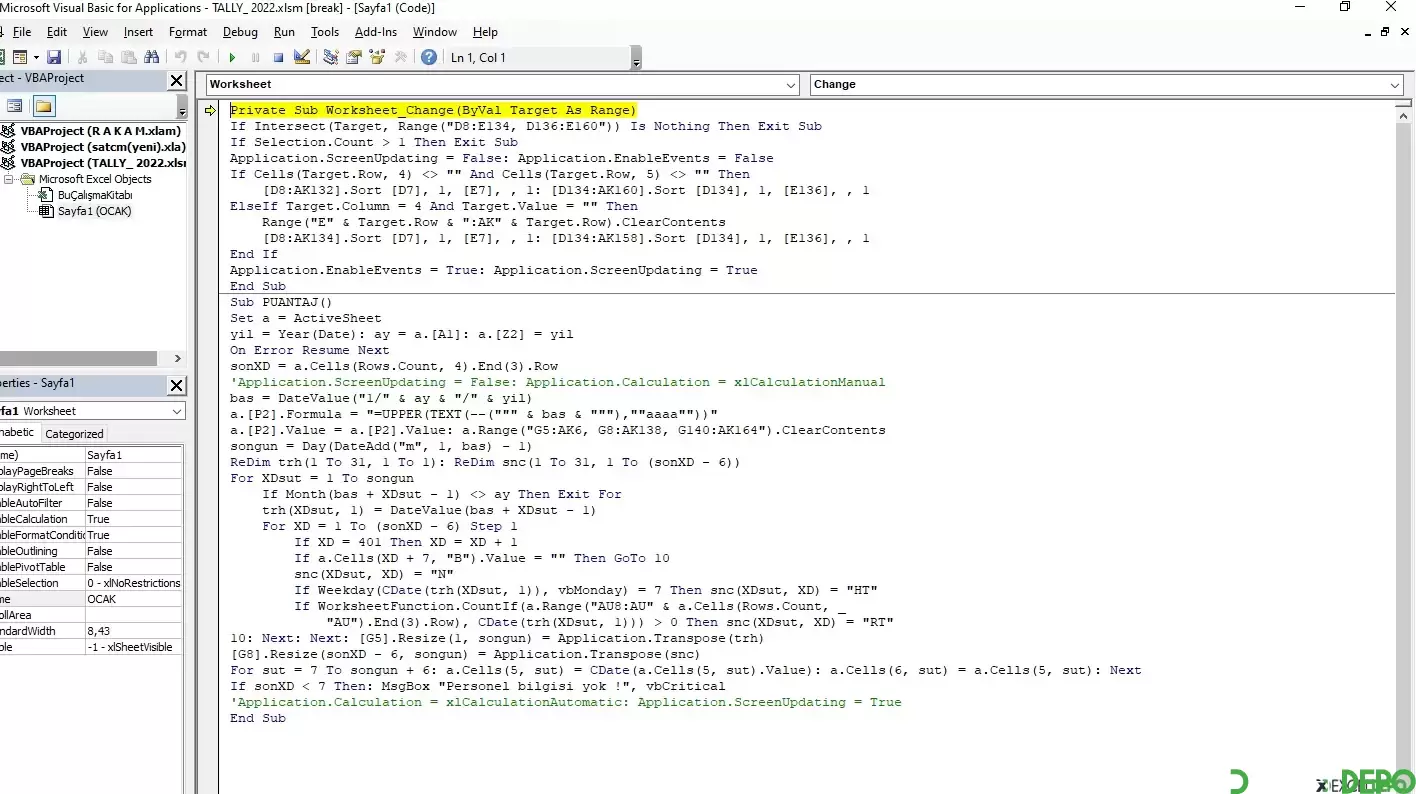Collapse the Microsoft Excel Objects folder
Image resolution: width=1416 pixels, height=794 pixels.
click(x=9, y=179)
